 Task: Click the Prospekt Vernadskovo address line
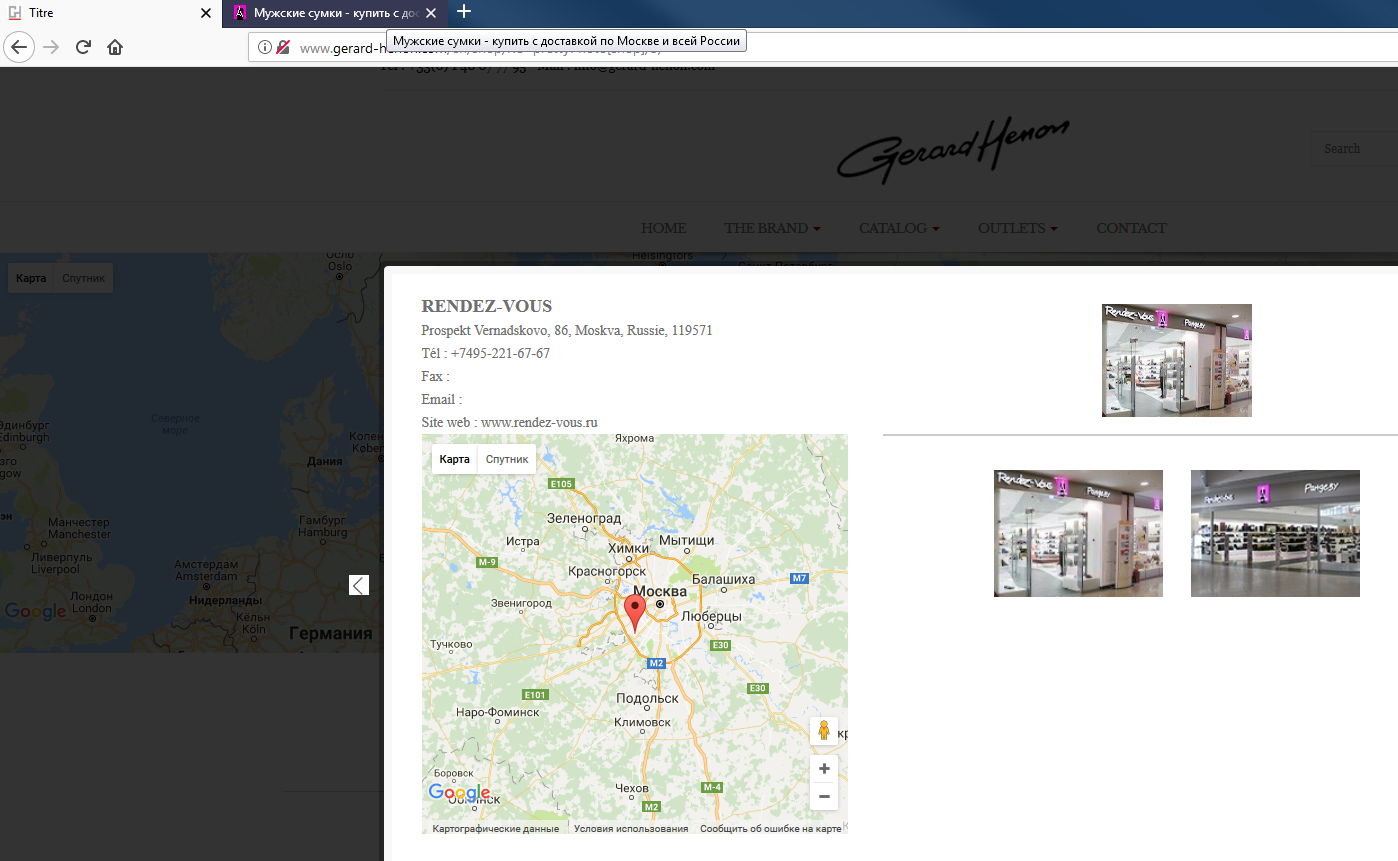tap(567, 330)
